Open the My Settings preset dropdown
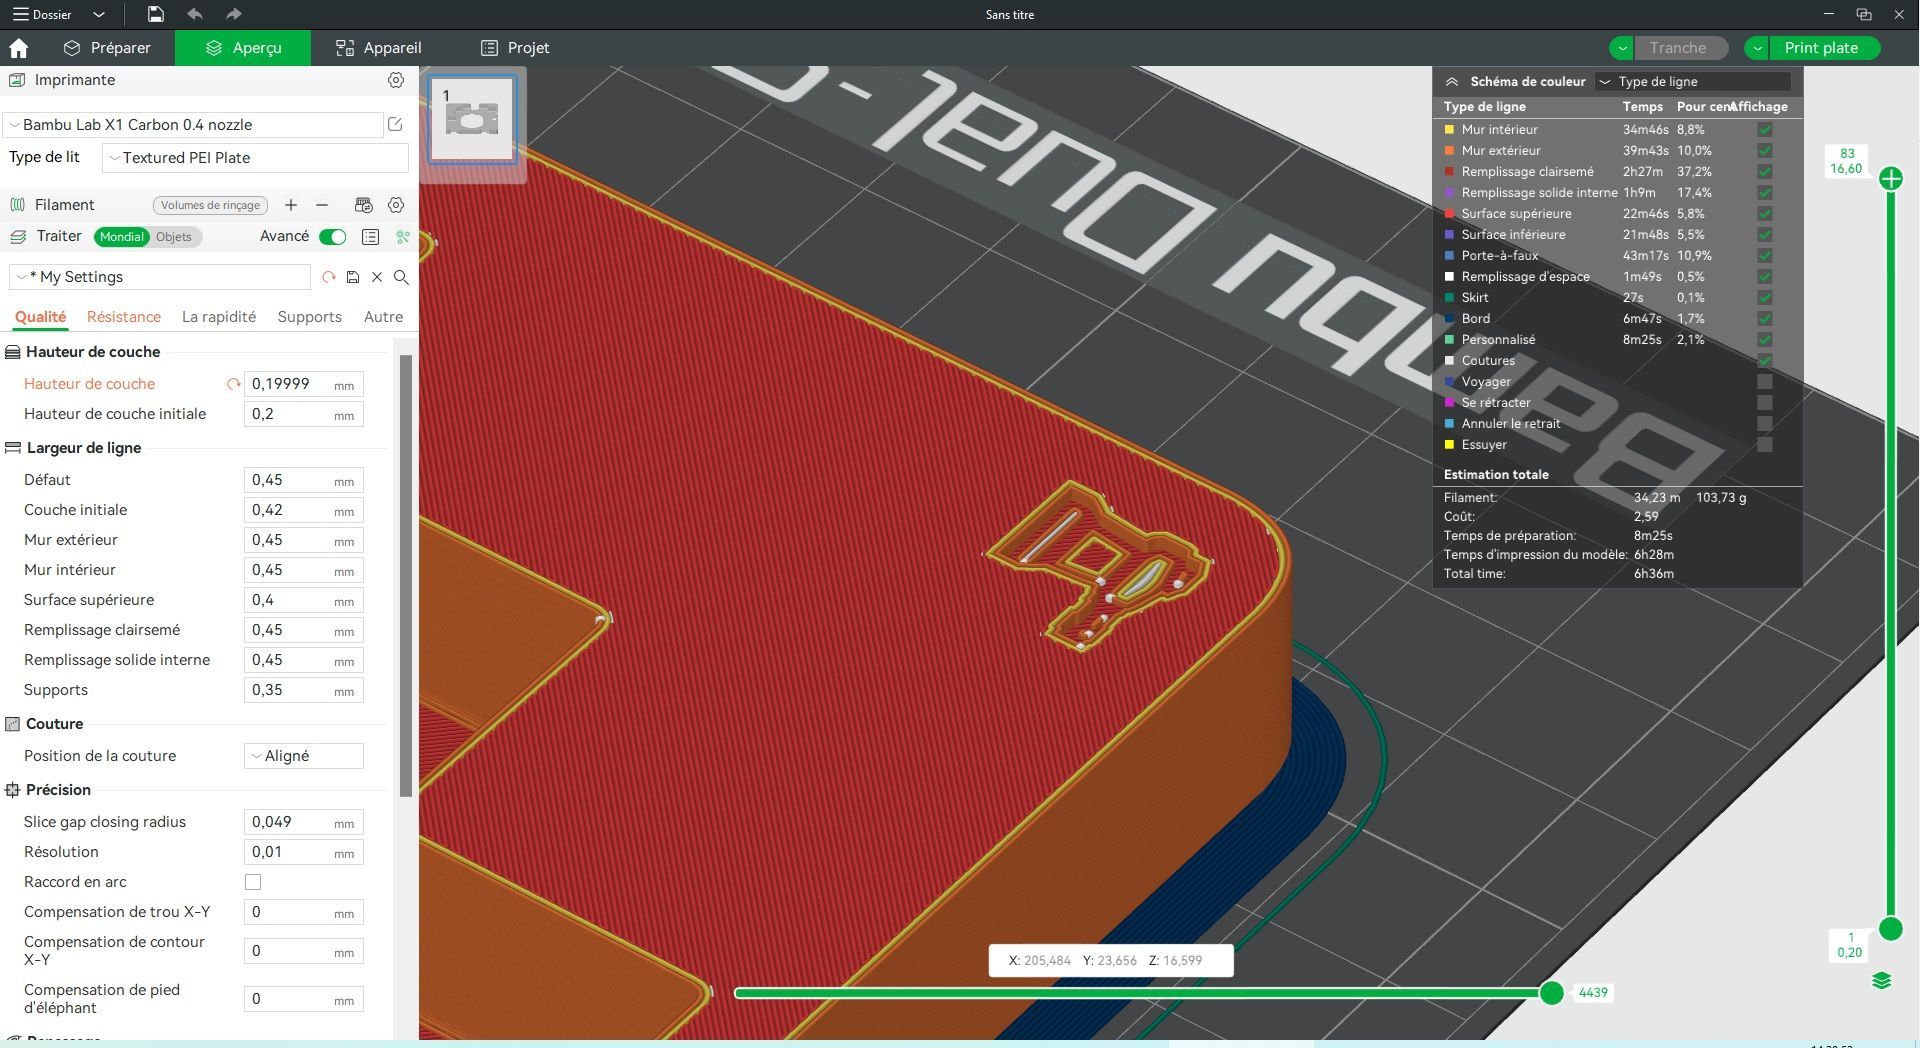 pos(160,277)
